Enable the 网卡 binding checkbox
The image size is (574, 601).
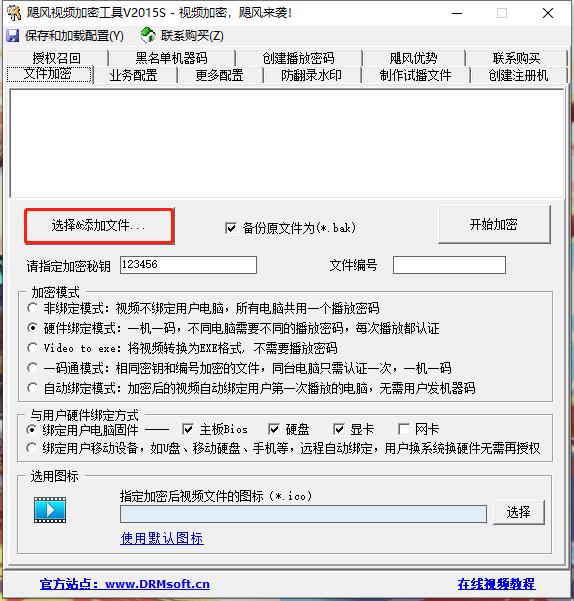[403, 429]
